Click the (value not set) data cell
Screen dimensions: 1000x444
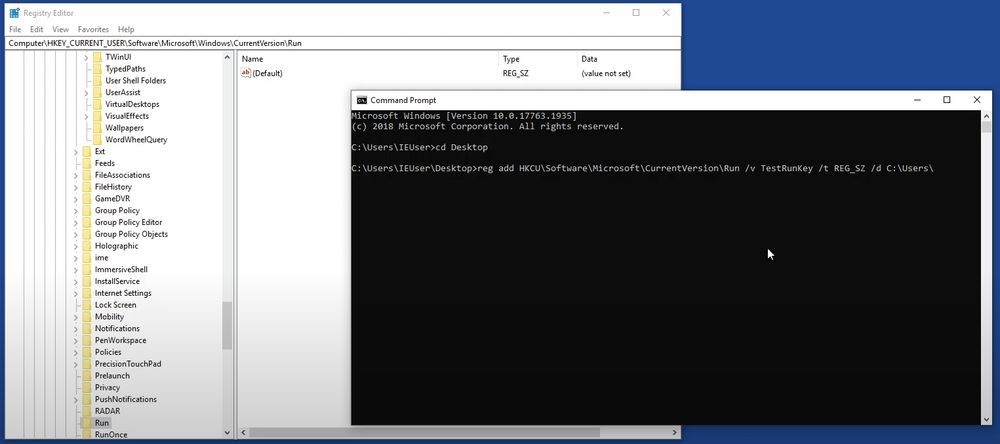pyautogui.click(x=606, y=73)
